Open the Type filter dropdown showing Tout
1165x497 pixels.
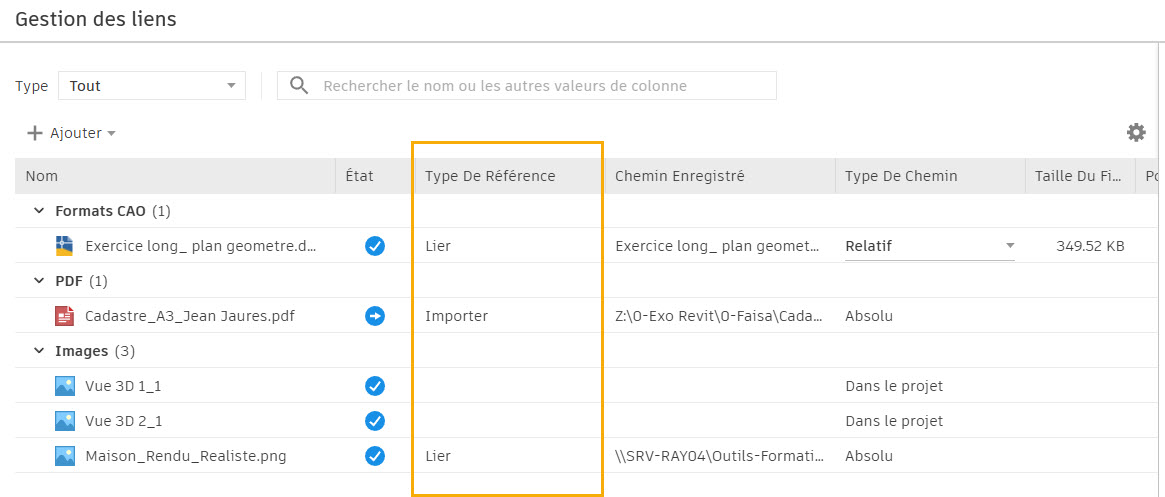(x=151, y=86)
